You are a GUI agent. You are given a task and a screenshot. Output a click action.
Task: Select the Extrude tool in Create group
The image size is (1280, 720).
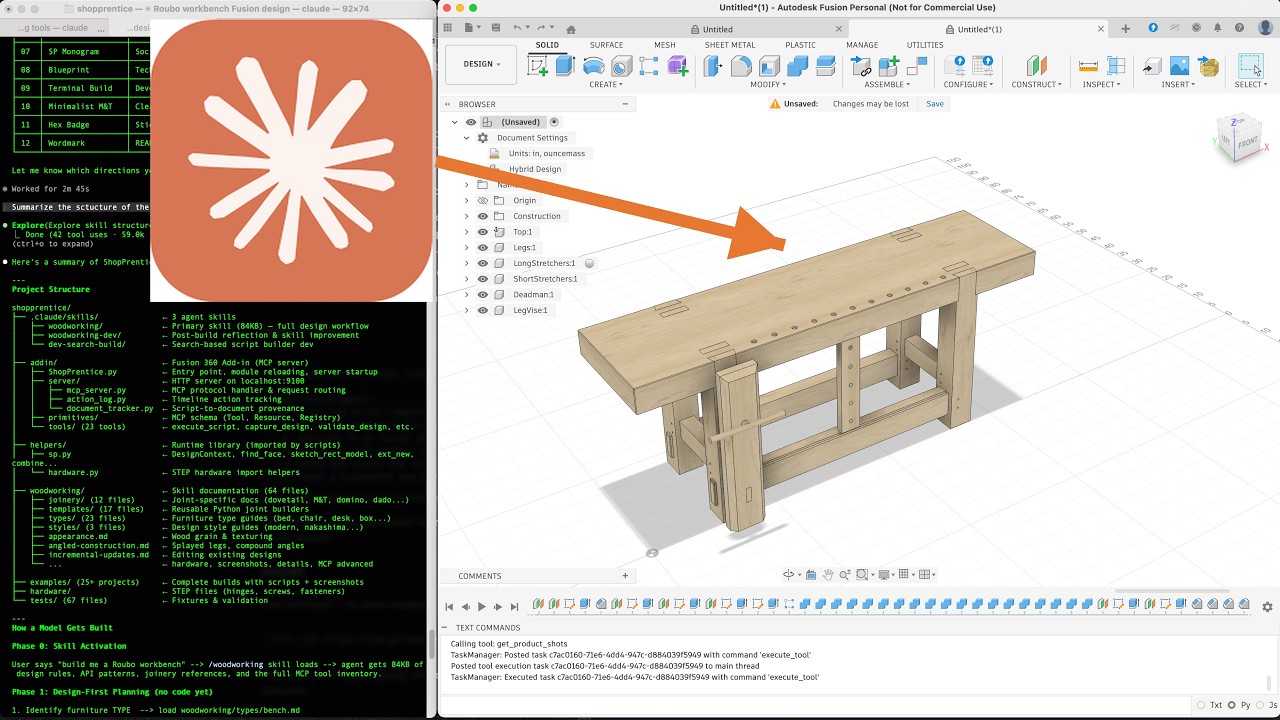pos(565,66)
